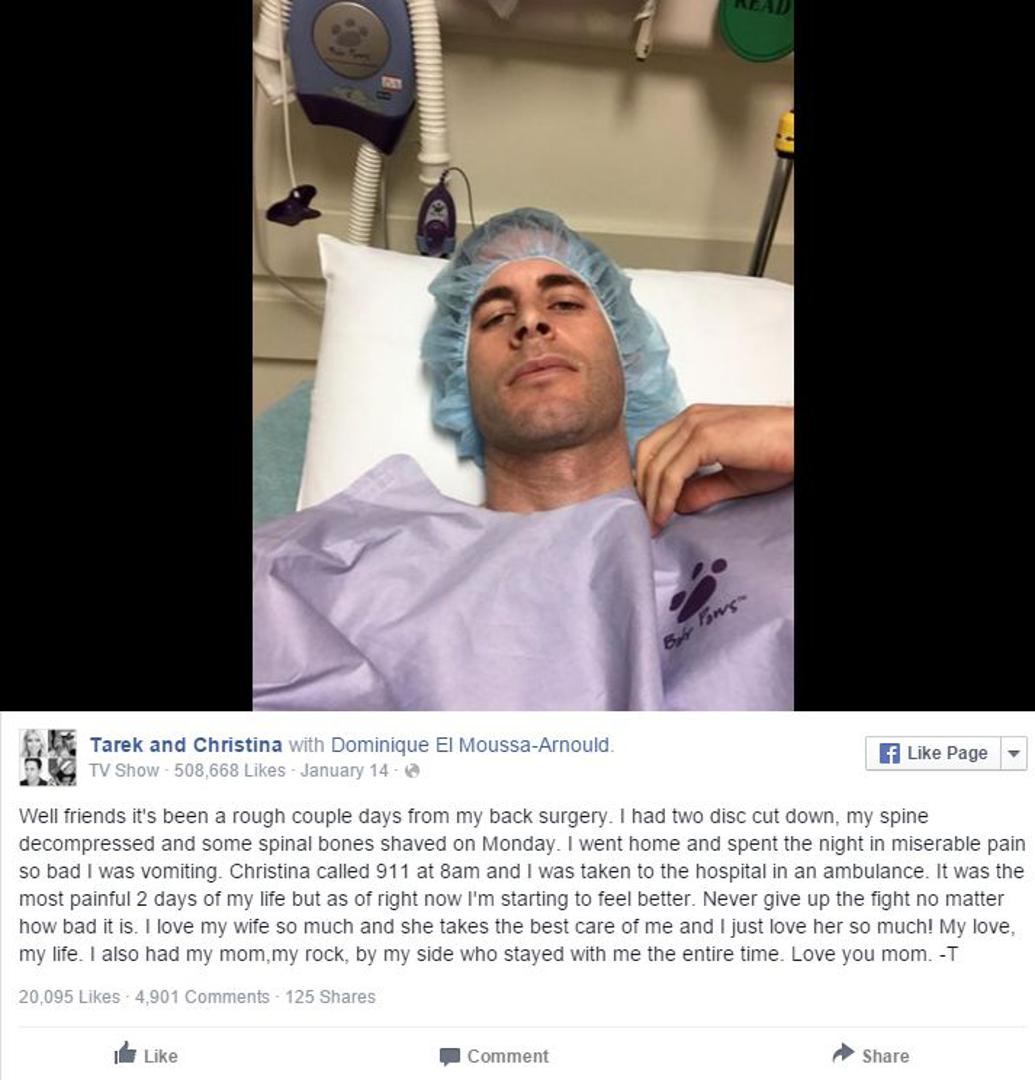View the 20,095 Likes list
This screenshot has height=1080, width=1035.
pos(69,997)
